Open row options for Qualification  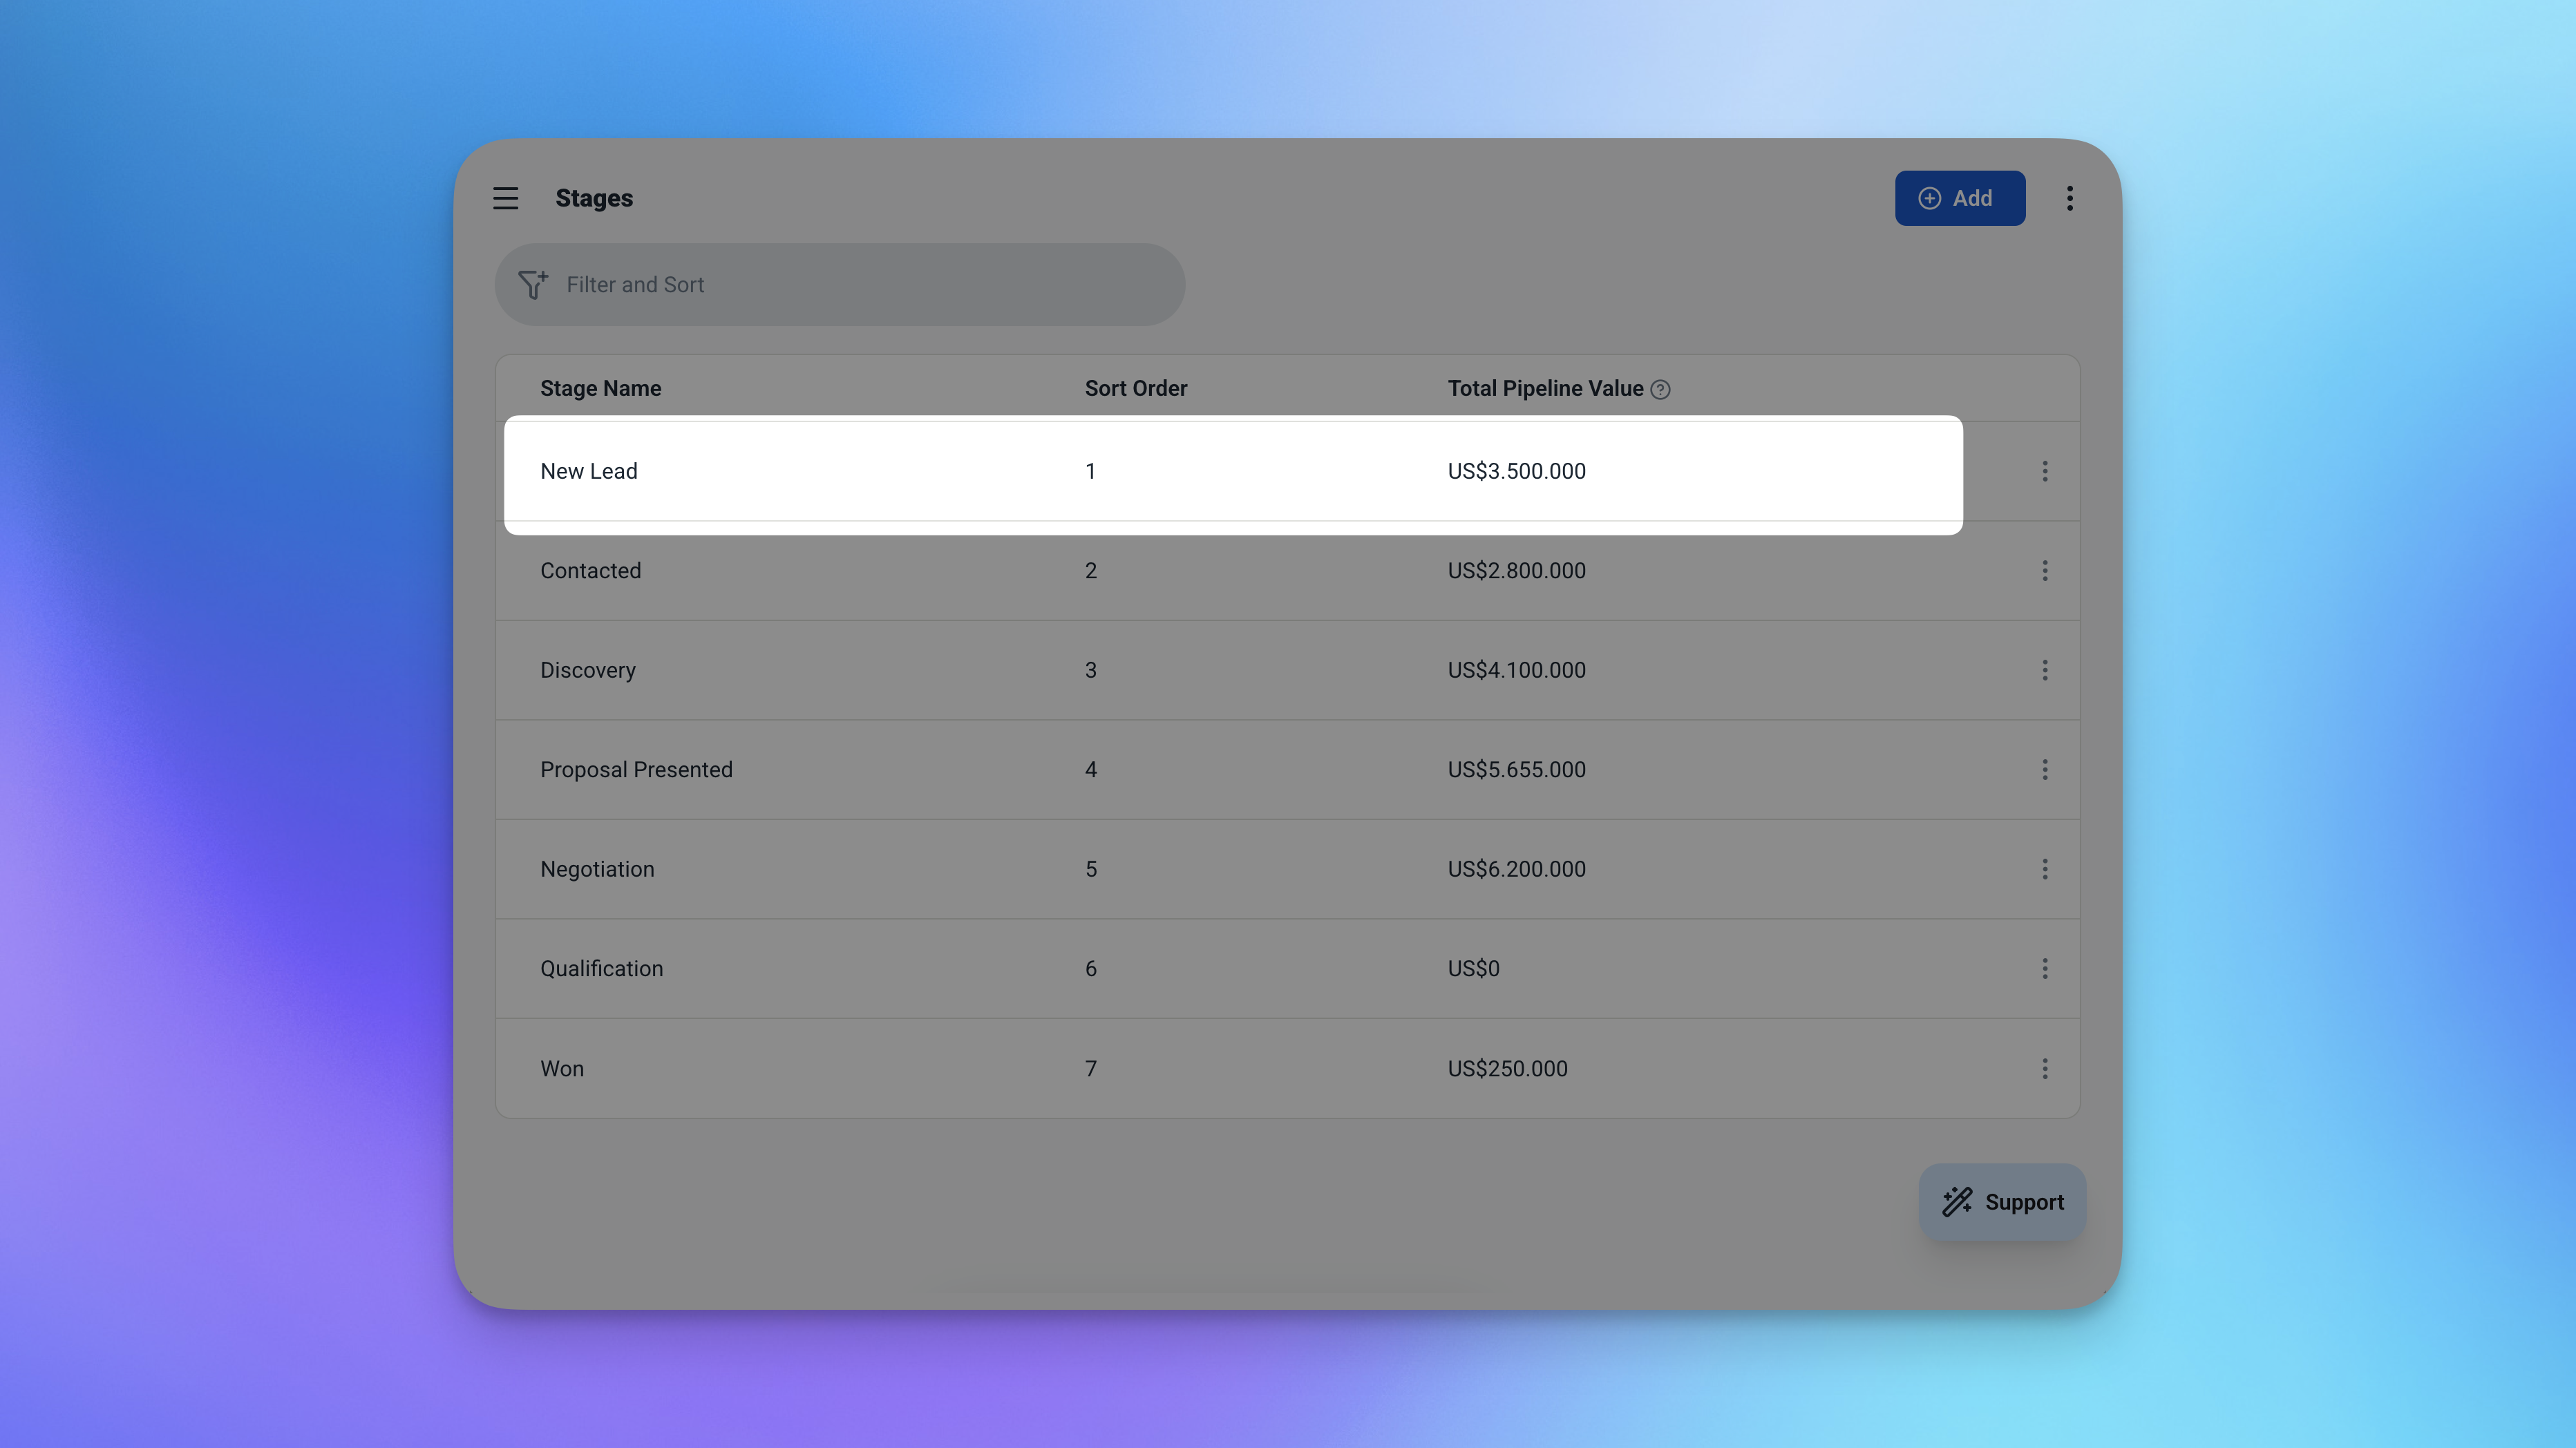[2044, 968]
